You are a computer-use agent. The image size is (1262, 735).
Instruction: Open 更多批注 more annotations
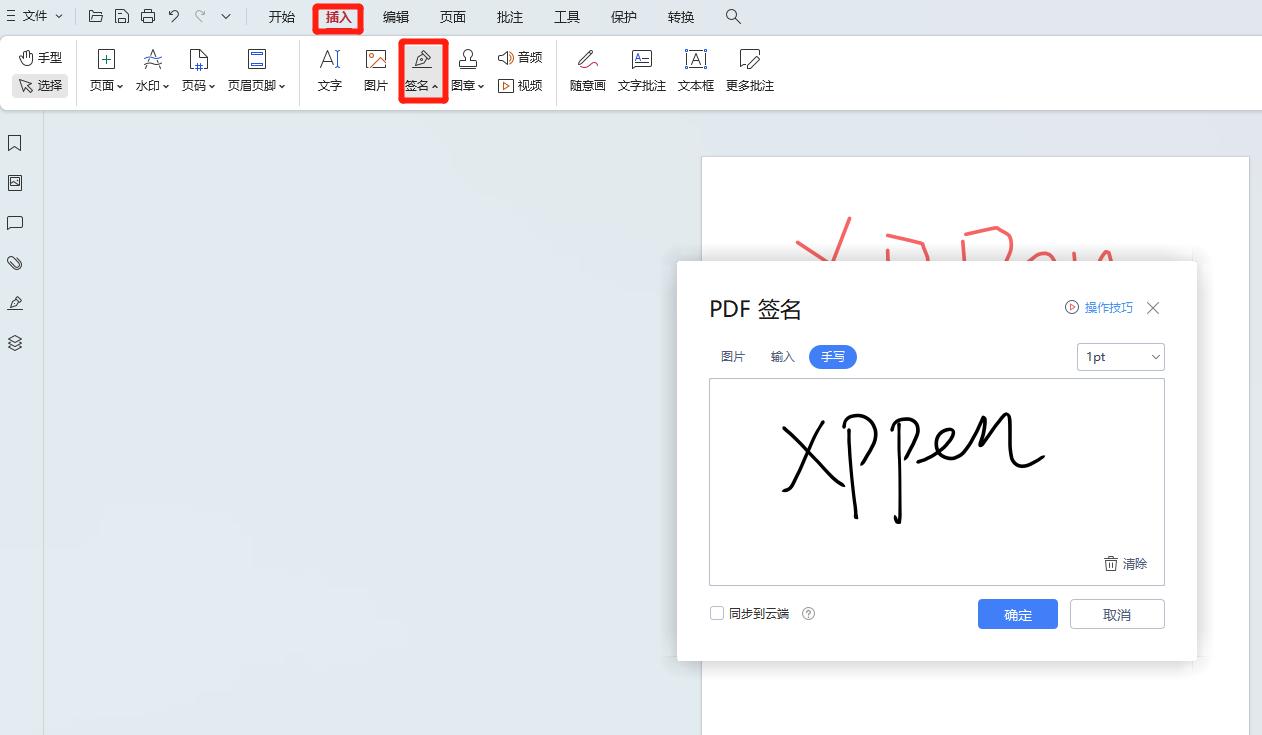[750, 70]
